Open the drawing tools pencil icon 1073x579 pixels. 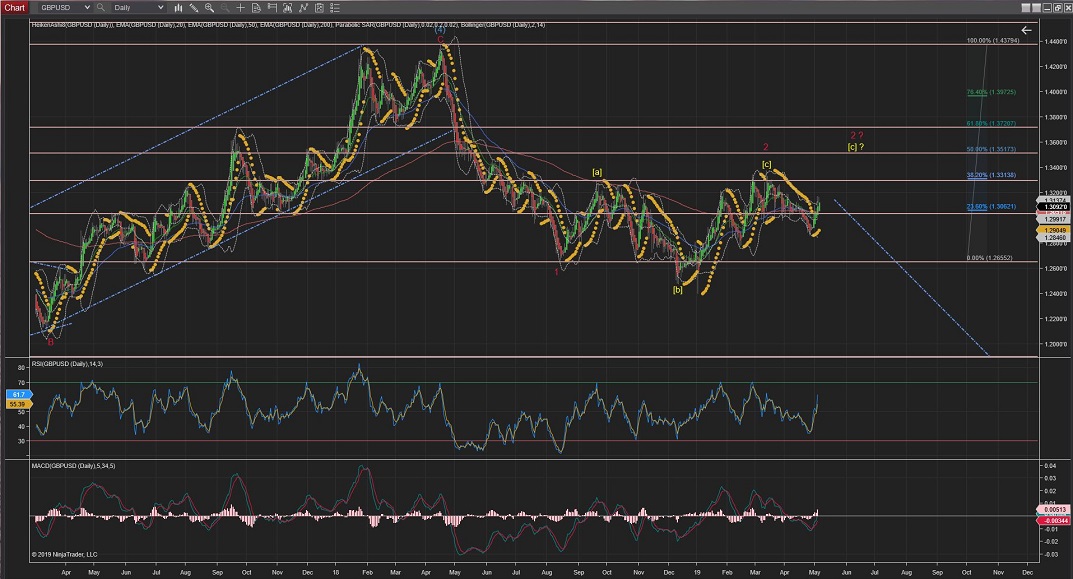point(194,8)
